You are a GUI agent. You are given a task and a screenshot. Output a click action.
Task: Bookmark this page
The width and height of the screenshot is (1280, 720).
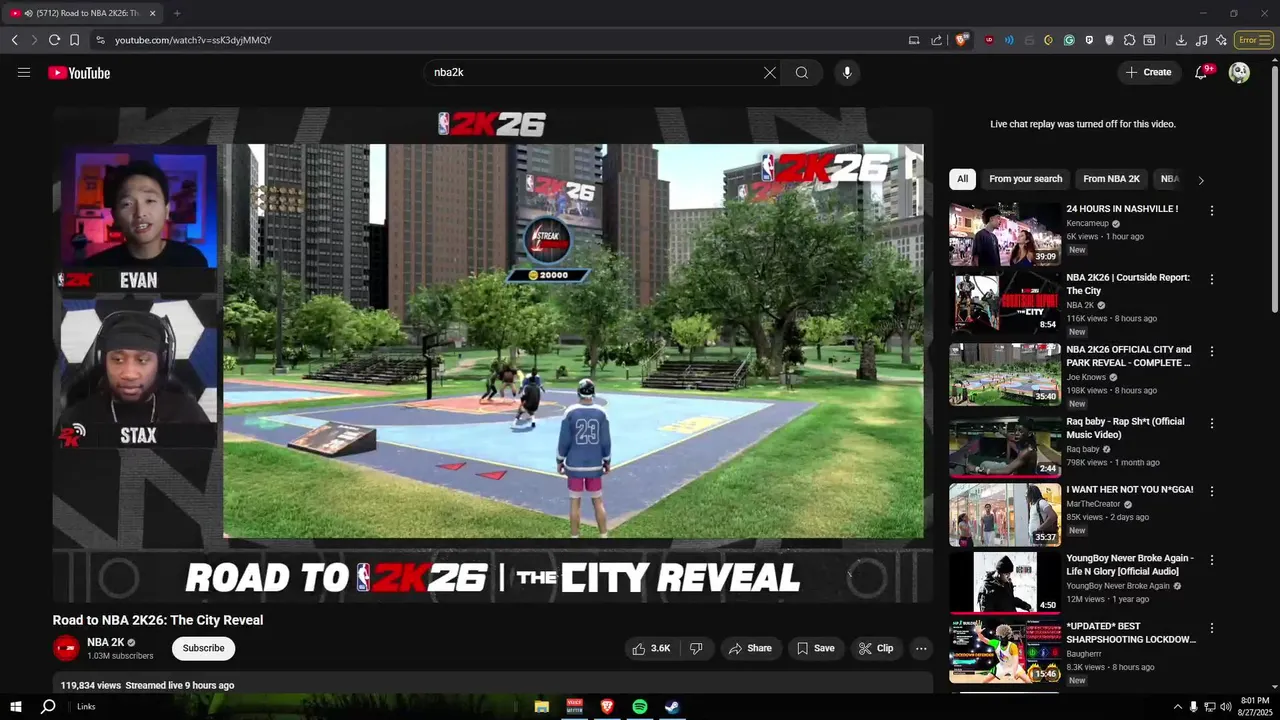tap(74, 40)
